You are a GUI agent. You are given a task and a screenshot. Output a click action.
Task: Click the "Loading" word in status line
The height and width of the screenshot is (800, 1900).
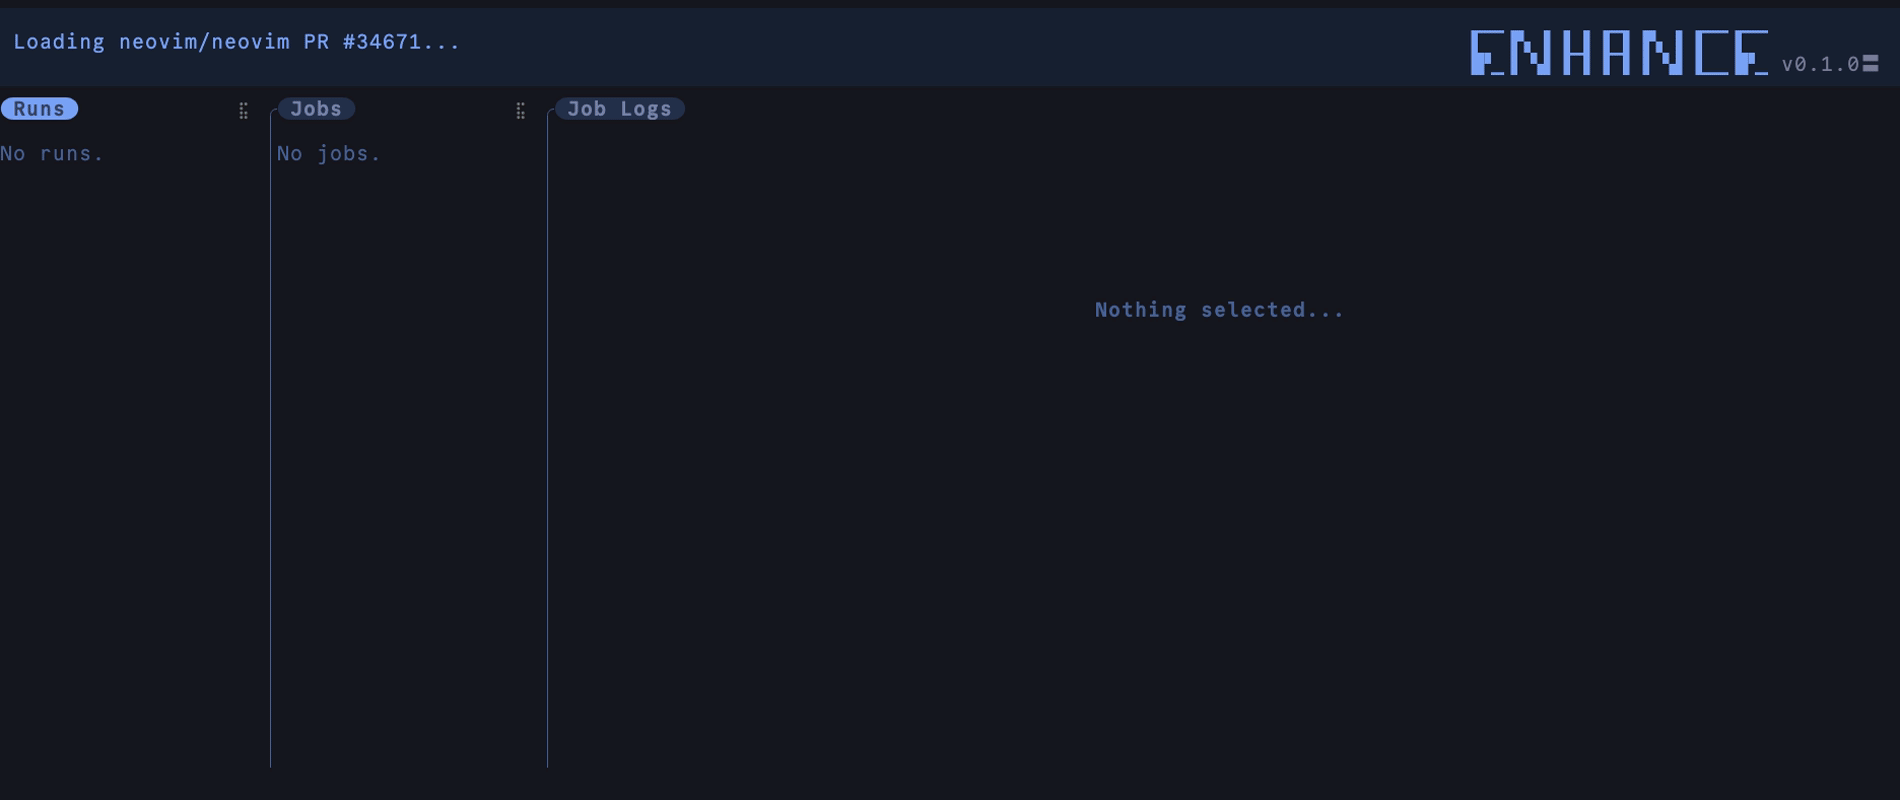(x=59, y=42)
